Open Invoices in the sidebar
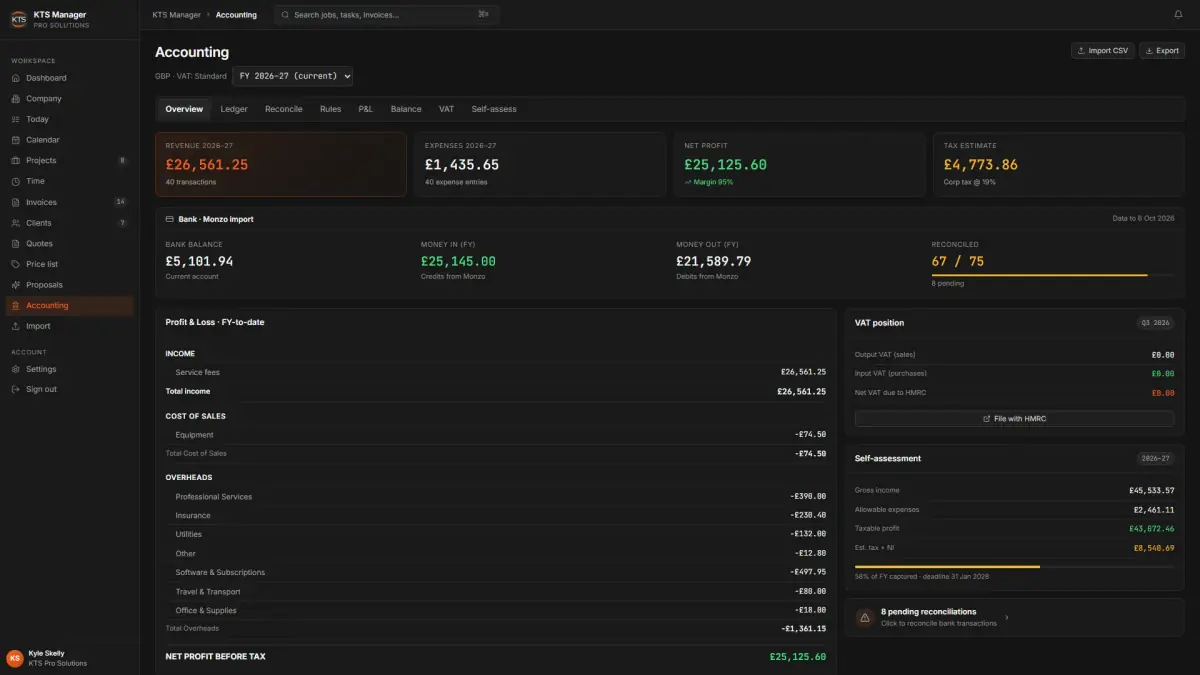 coord(69,202)
